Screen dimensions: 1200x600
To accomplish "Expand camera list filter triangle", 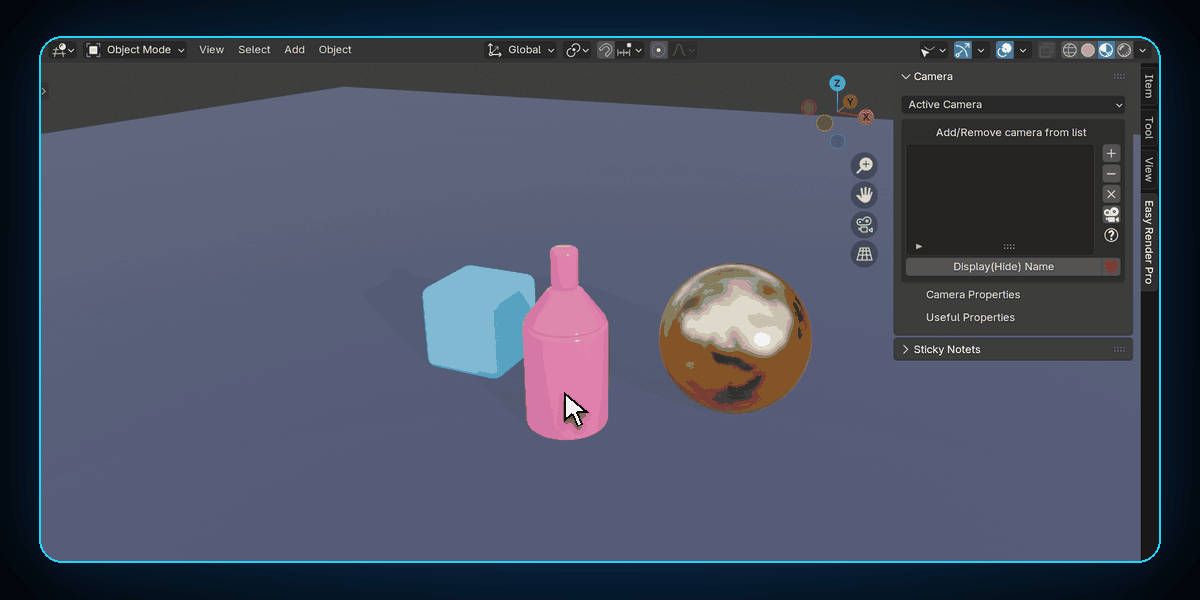I will [x=919, y=246].
